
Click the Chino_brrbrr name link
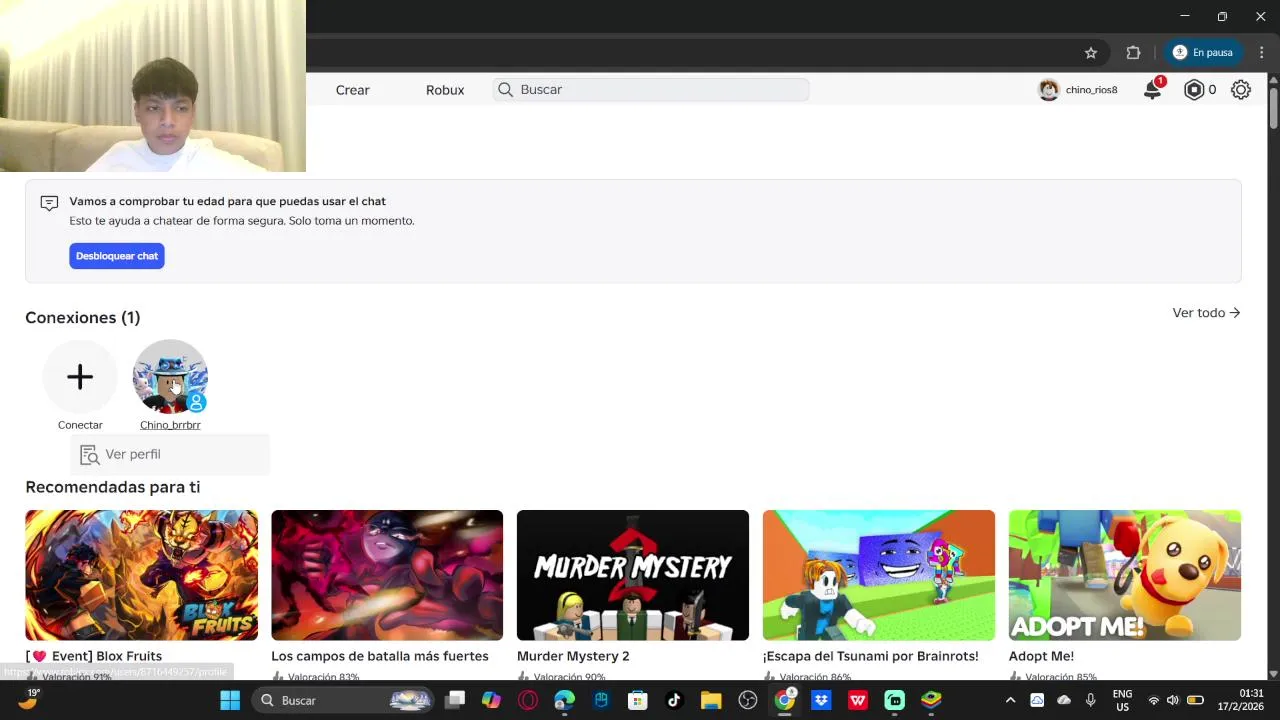[x=170, y=425]
